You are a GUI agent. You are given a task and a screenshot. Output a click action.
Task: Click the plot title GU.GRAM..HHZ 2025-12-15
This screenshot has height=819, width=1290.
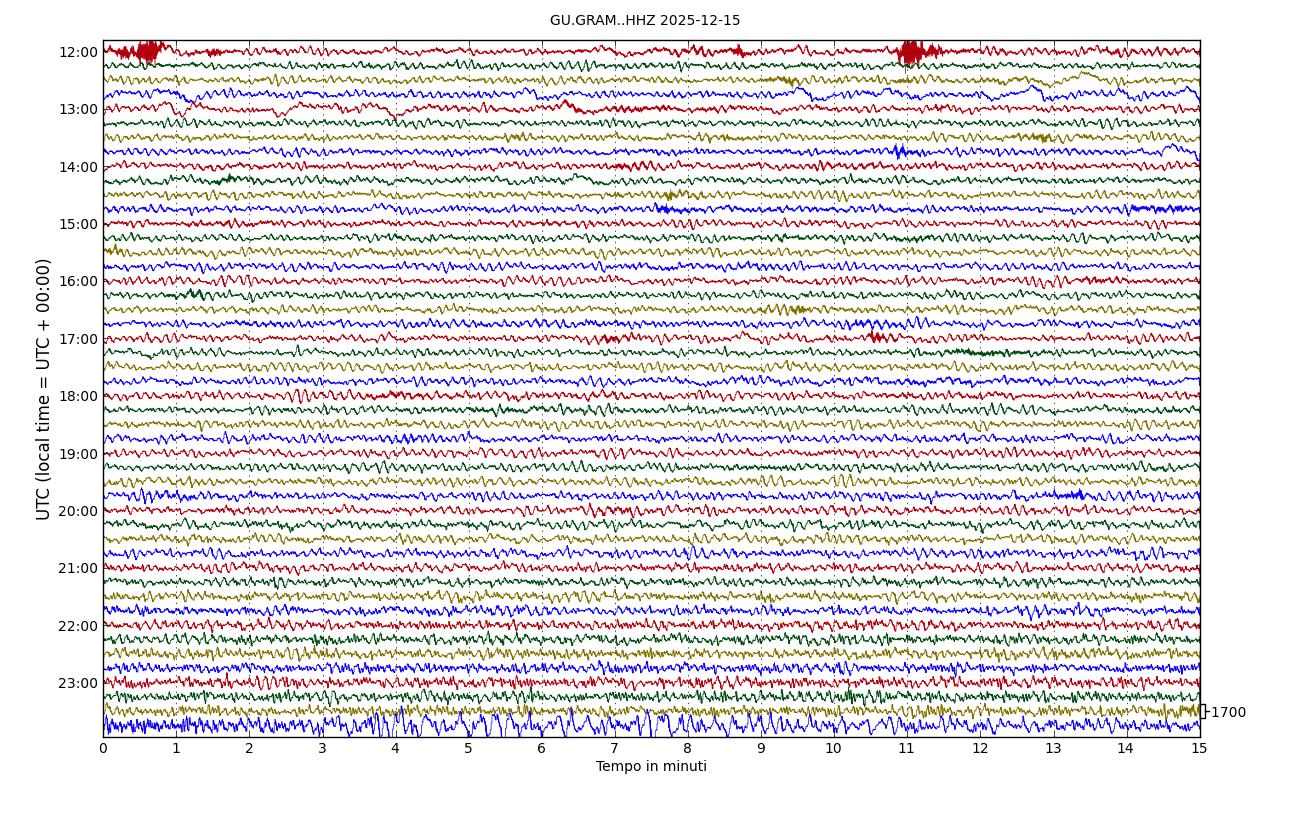click(x=645, y=21)
